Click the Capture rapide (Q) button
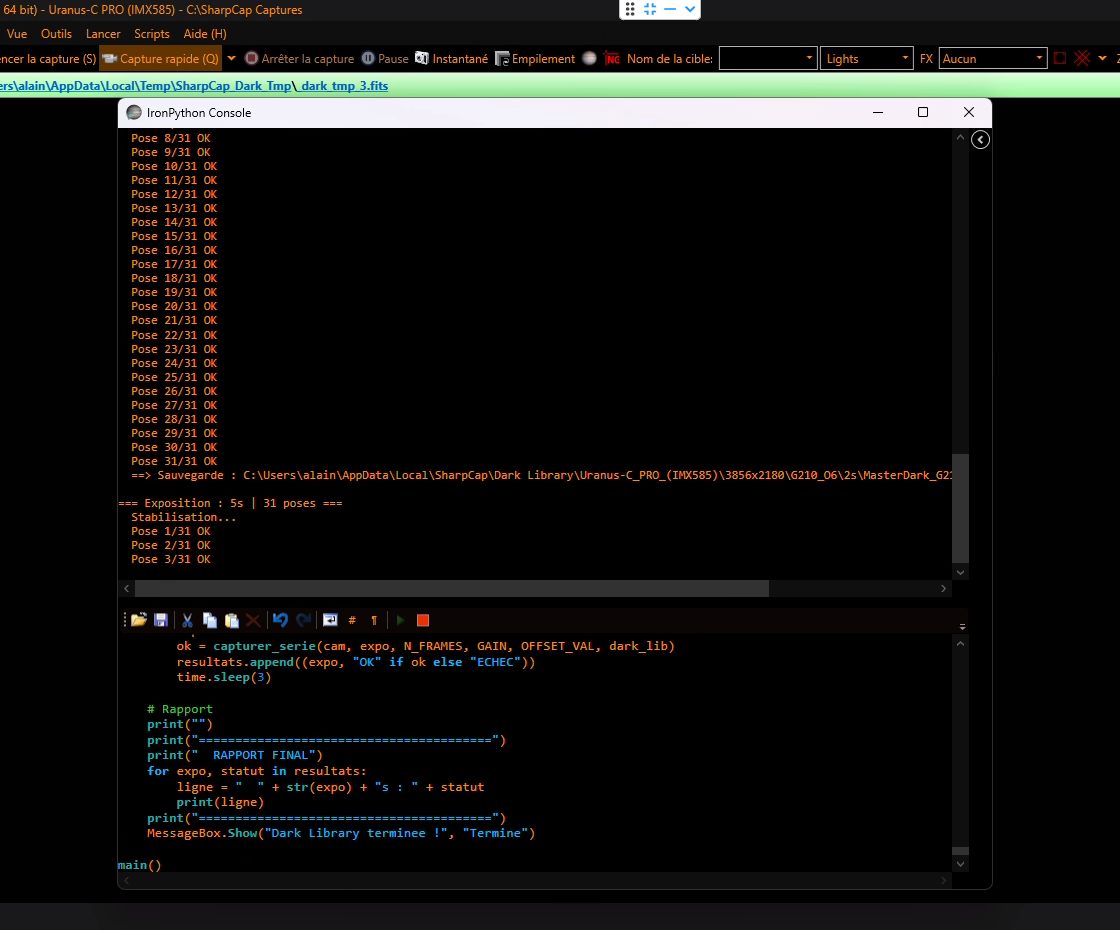This screenshot has width=1120, height=930. click(x=161, y=59)
